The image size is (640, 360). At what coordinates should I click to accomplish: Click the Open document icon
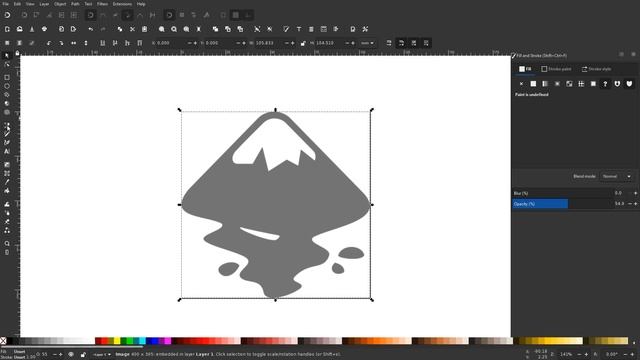click(x=19, y=29)
